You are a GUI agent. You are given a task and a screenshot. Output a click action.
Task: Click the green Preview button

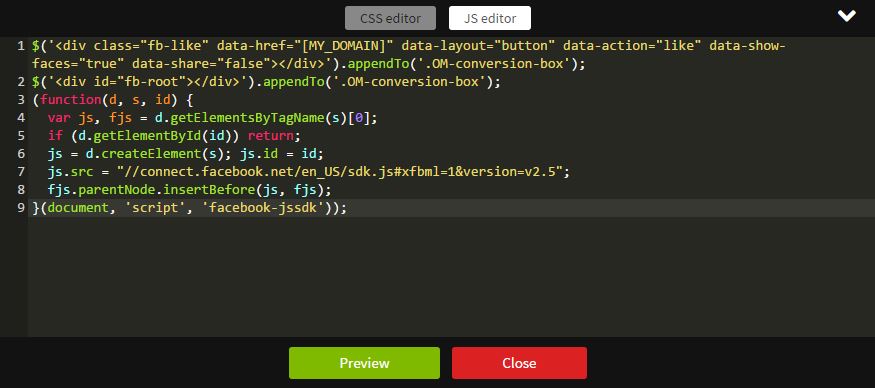pos(364,363)
